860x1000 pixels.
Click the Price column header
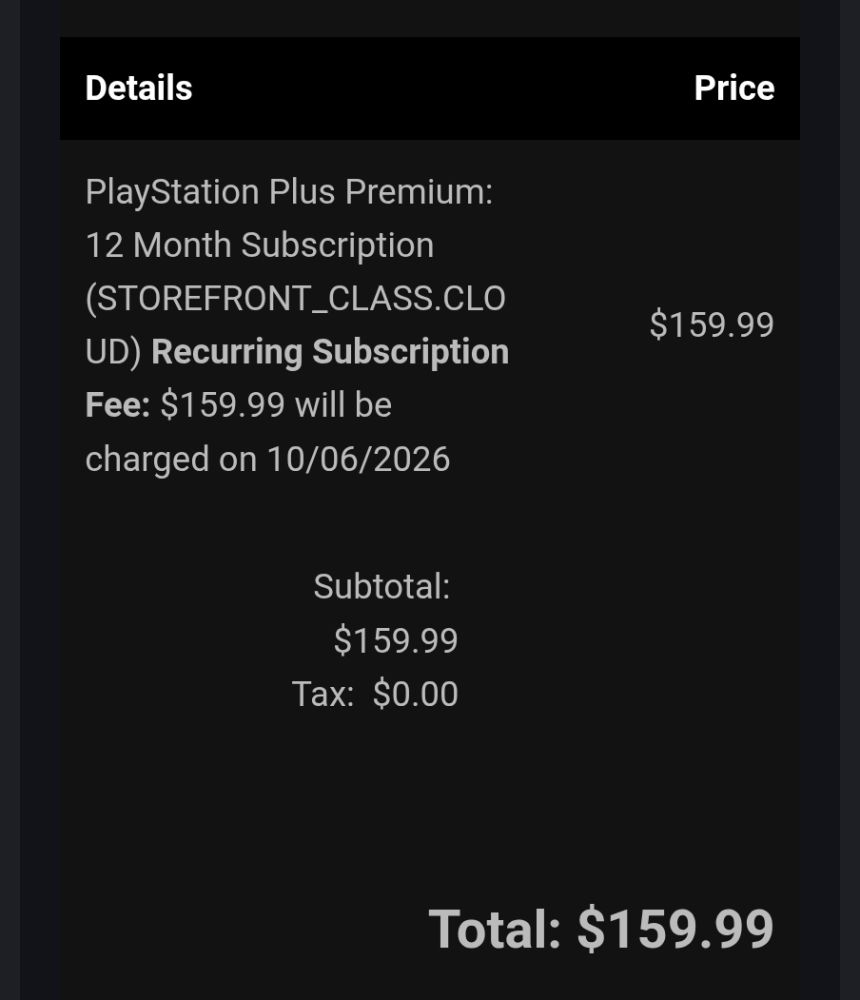[734, 88]
